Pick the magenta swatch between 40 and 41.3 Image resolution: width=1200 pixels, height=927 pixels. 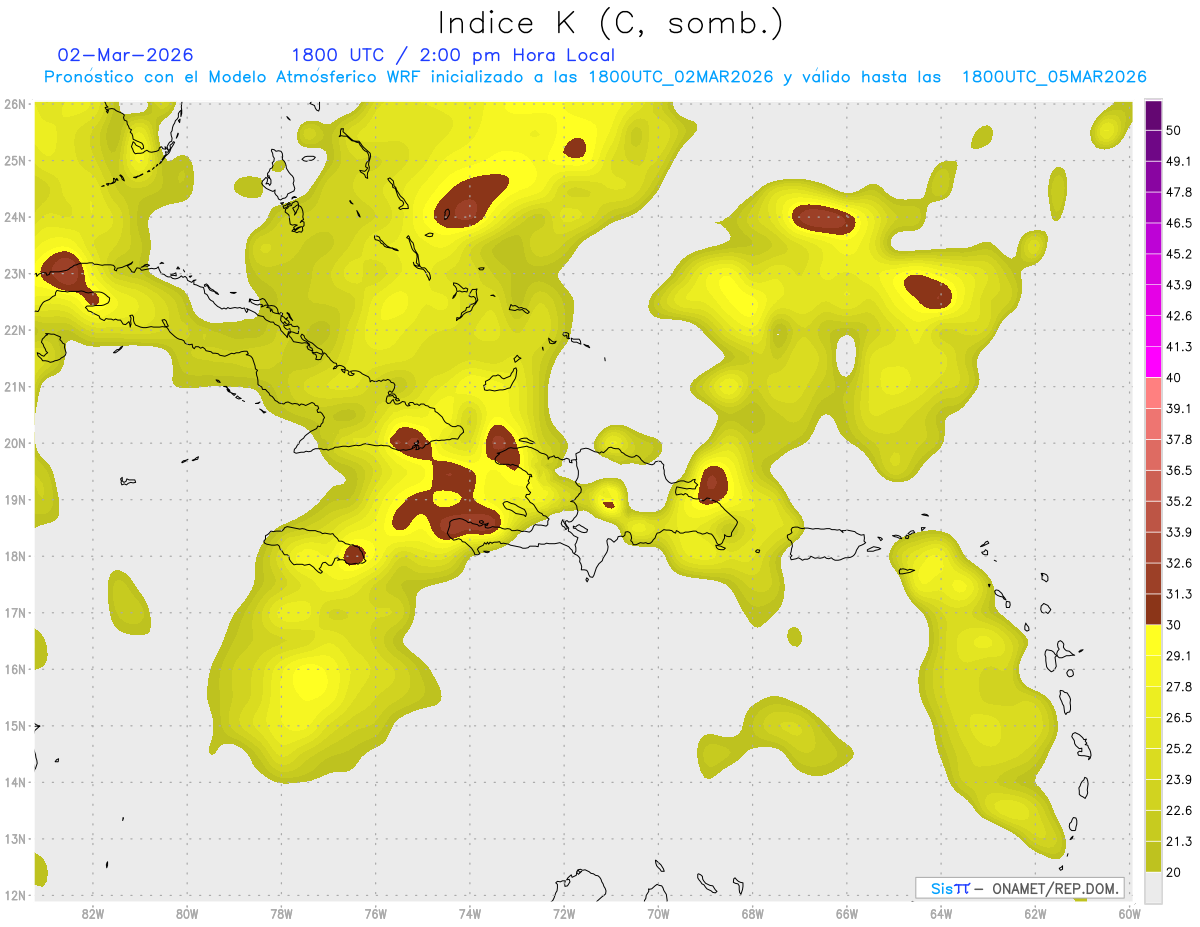1153,361
